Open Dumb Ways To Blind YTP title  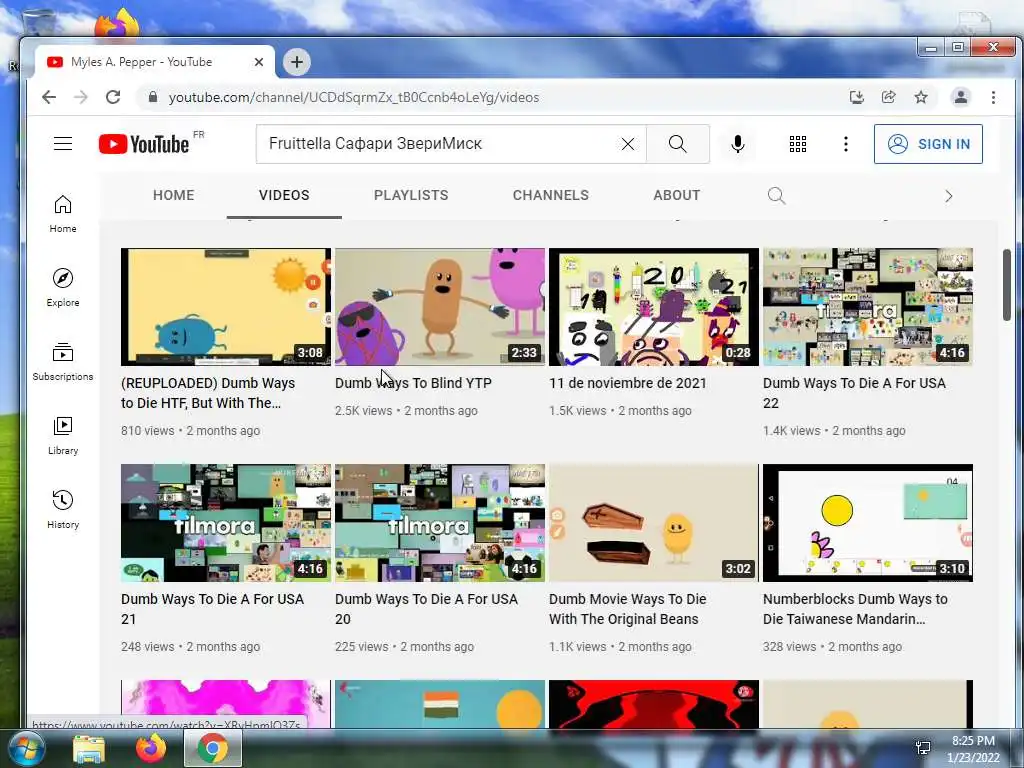pyautogui.click(x=413, y=383)
